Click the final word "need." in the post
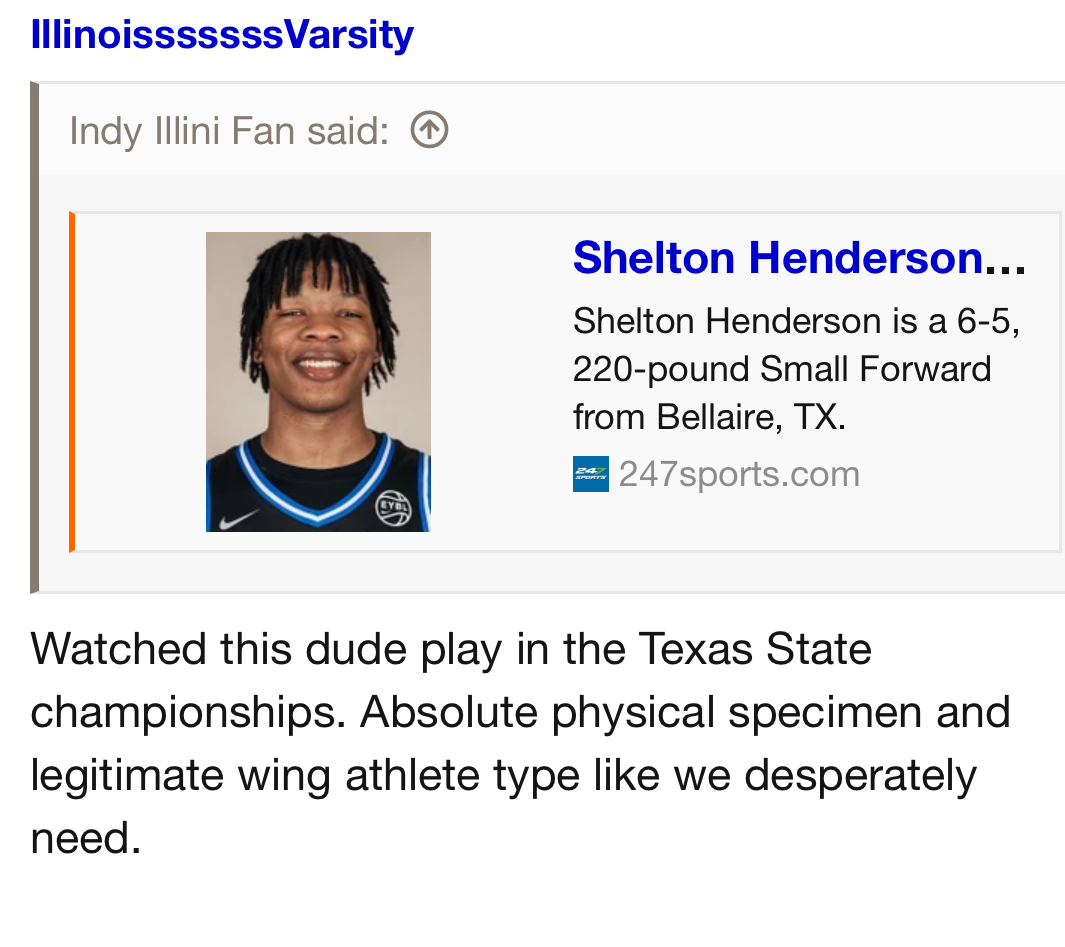1065x947 pixels. coord(86,839)
